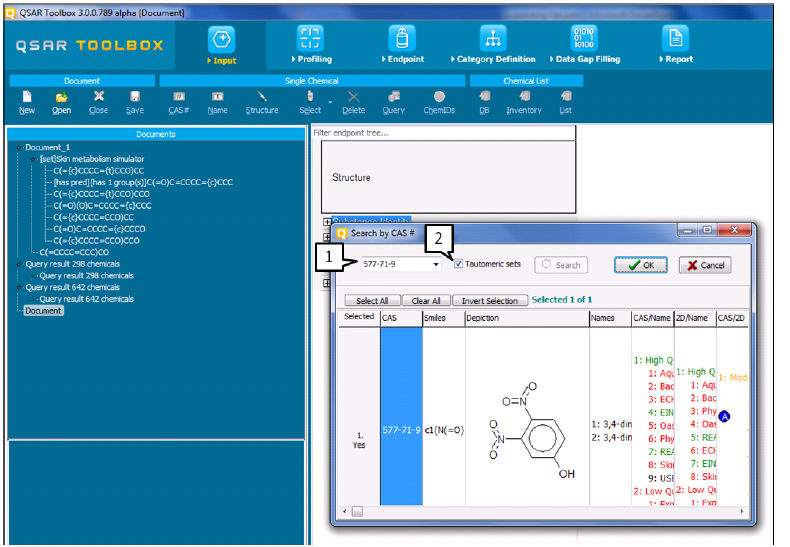Open the ChemIDs tool
Image resolution: width=790 pixels, height=547 pixels.
point(439,102)
